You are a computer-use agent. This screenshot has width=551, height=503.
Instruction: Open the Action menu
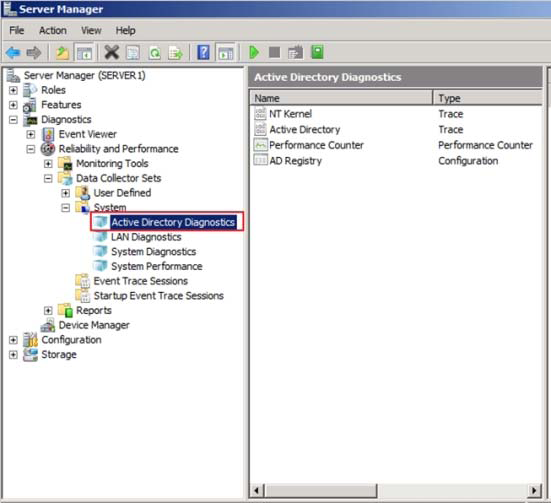point(53,31)
